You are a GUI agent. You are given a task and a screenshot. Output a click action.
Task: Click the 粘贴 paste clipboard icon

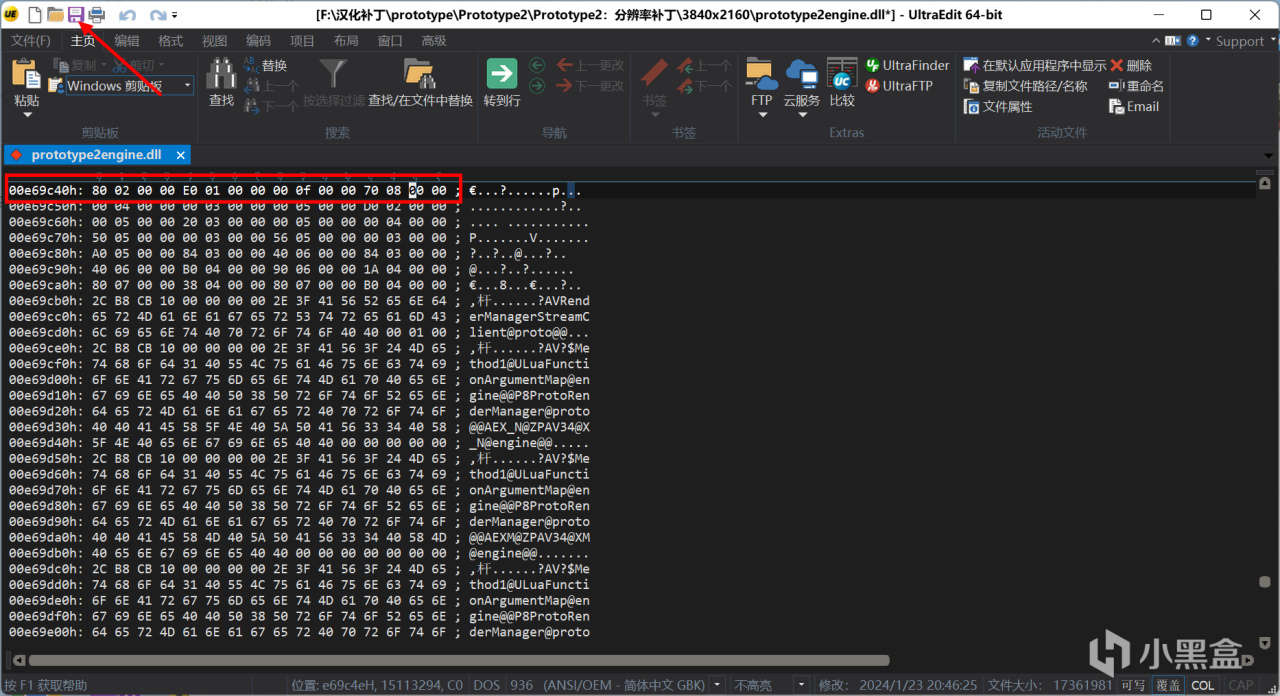27,74
